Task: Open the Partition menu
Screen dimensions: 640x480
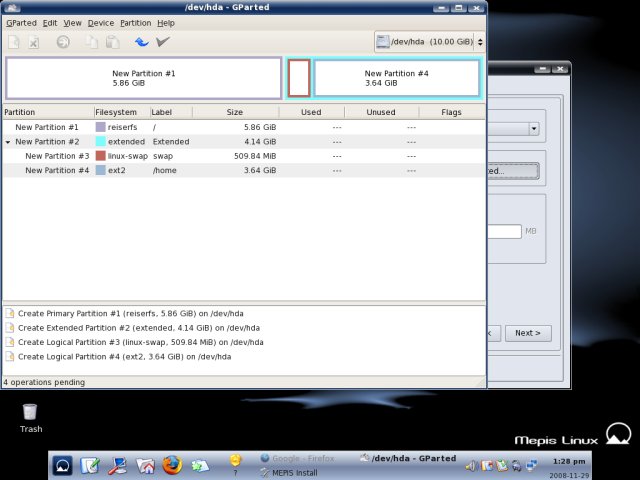Action: pos(134,22)
